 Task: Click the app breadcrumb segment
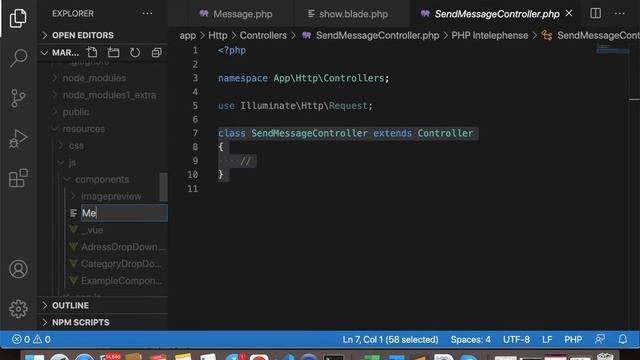187,36
